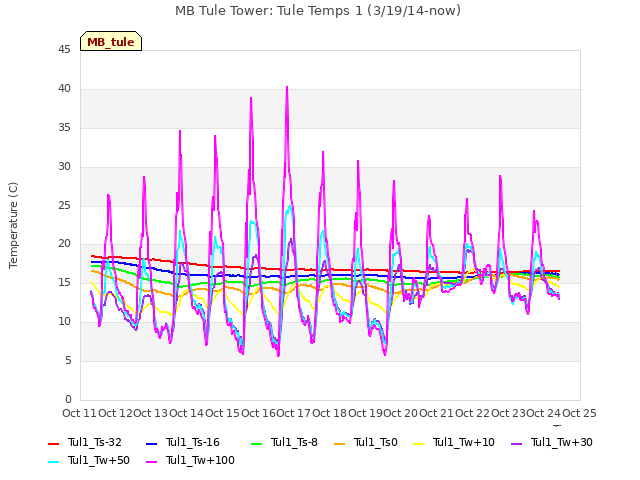Click the orange Tul1_Ts0 legend swatch
The width and height of the screenshot is (640, 480).
click(x=339, y=444)
